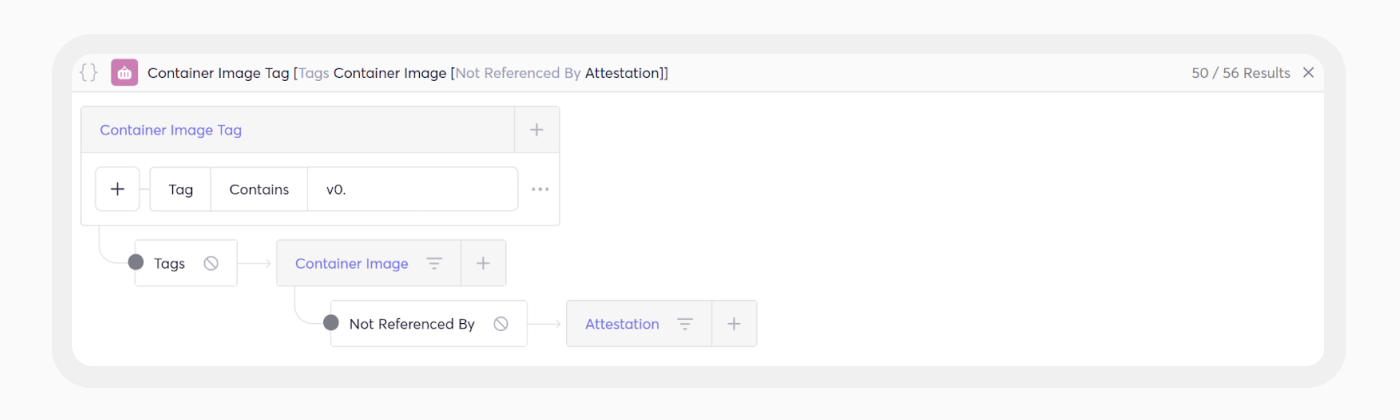Open filter icon on Attestation node

pyautogui.click(x=685, y=324)
